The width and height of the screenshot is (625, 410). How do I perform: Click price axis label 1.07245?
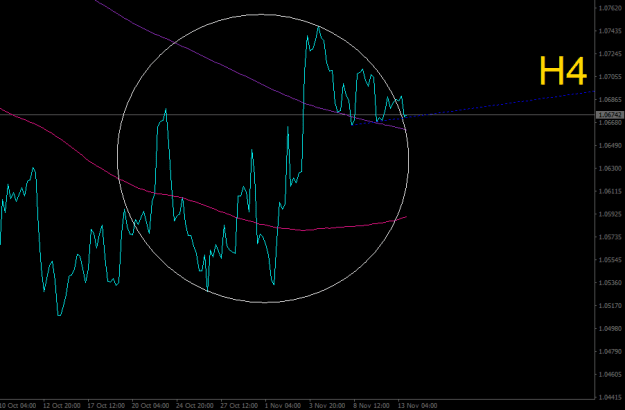coord(611,53)
